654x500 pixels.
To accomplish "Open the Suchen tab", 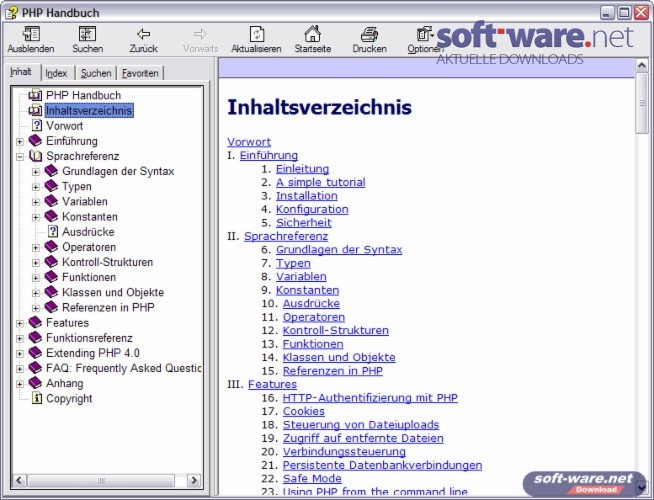I will [x=96, y=73].
